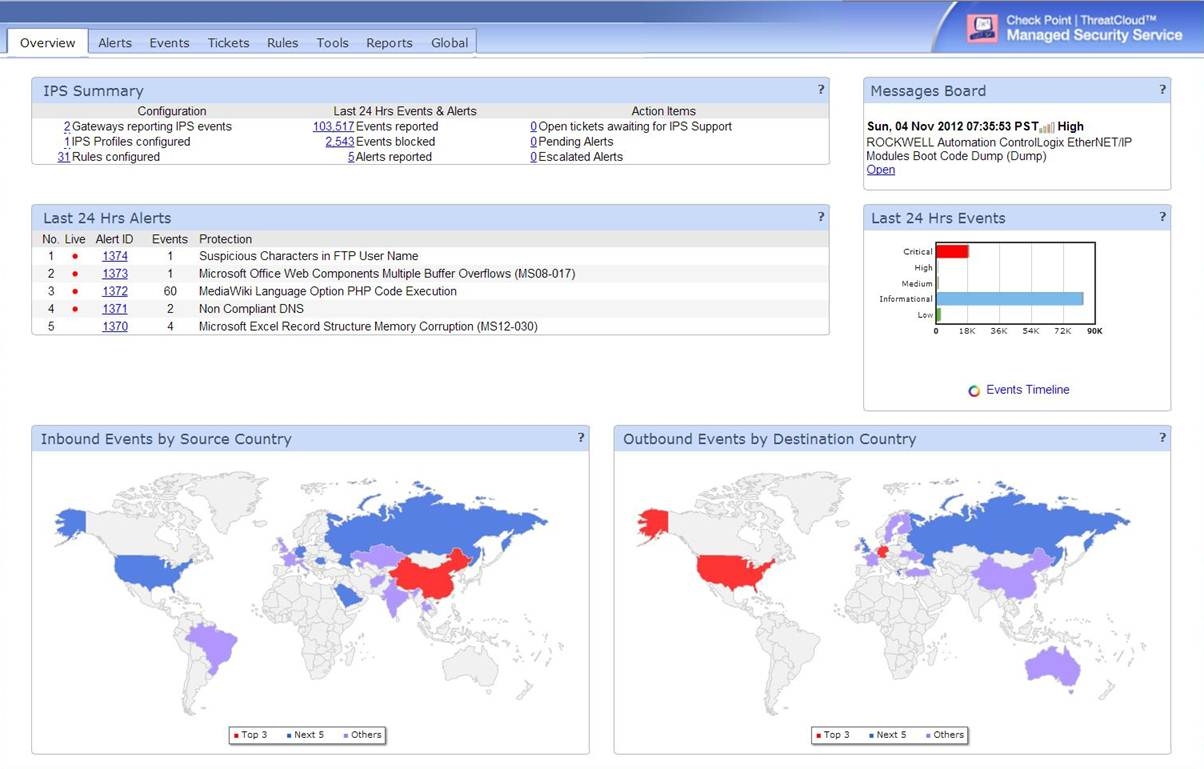Click the Alert ID column header
The image size is (1204, 769).
[115, 239]
